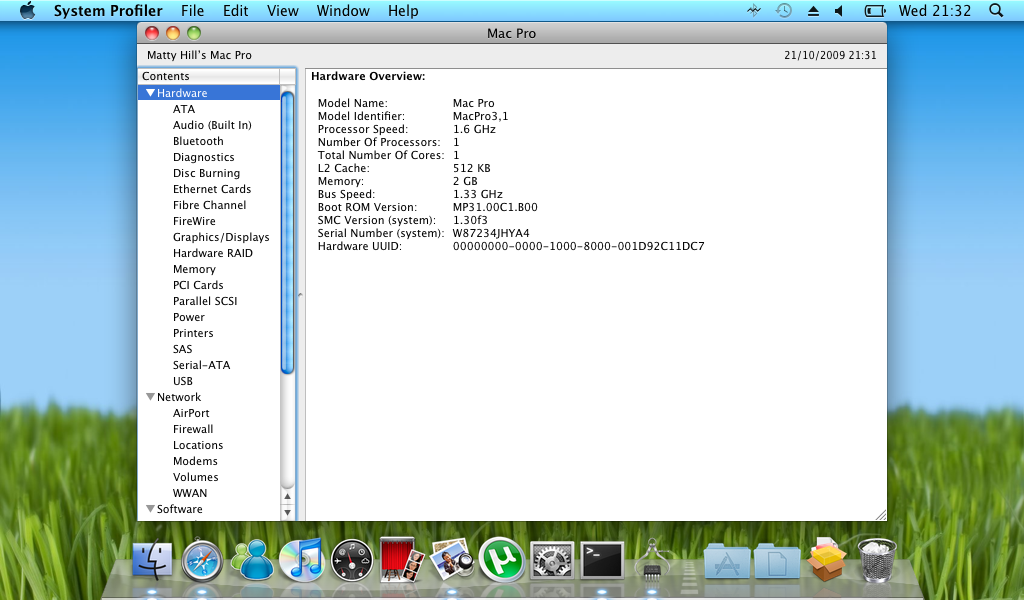Image resolution: width=1024 pixels, height=600 pixels.
Task: Launch uTorrent from the Dock
Action: tap(502, 560)
